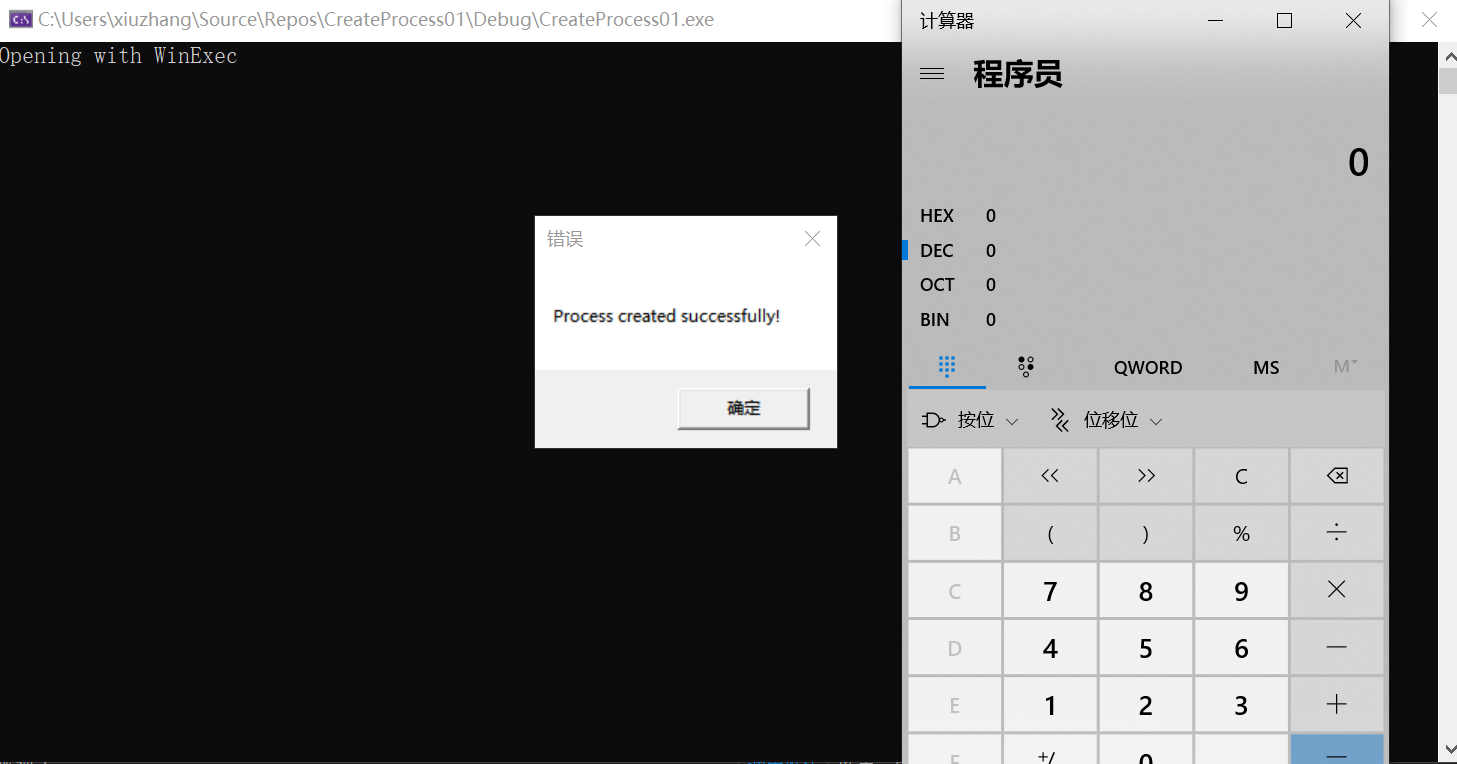Open the 按位 bitwise operations dropdown
The width and height of the screenshot is (1457, 764).
point(968,420)
